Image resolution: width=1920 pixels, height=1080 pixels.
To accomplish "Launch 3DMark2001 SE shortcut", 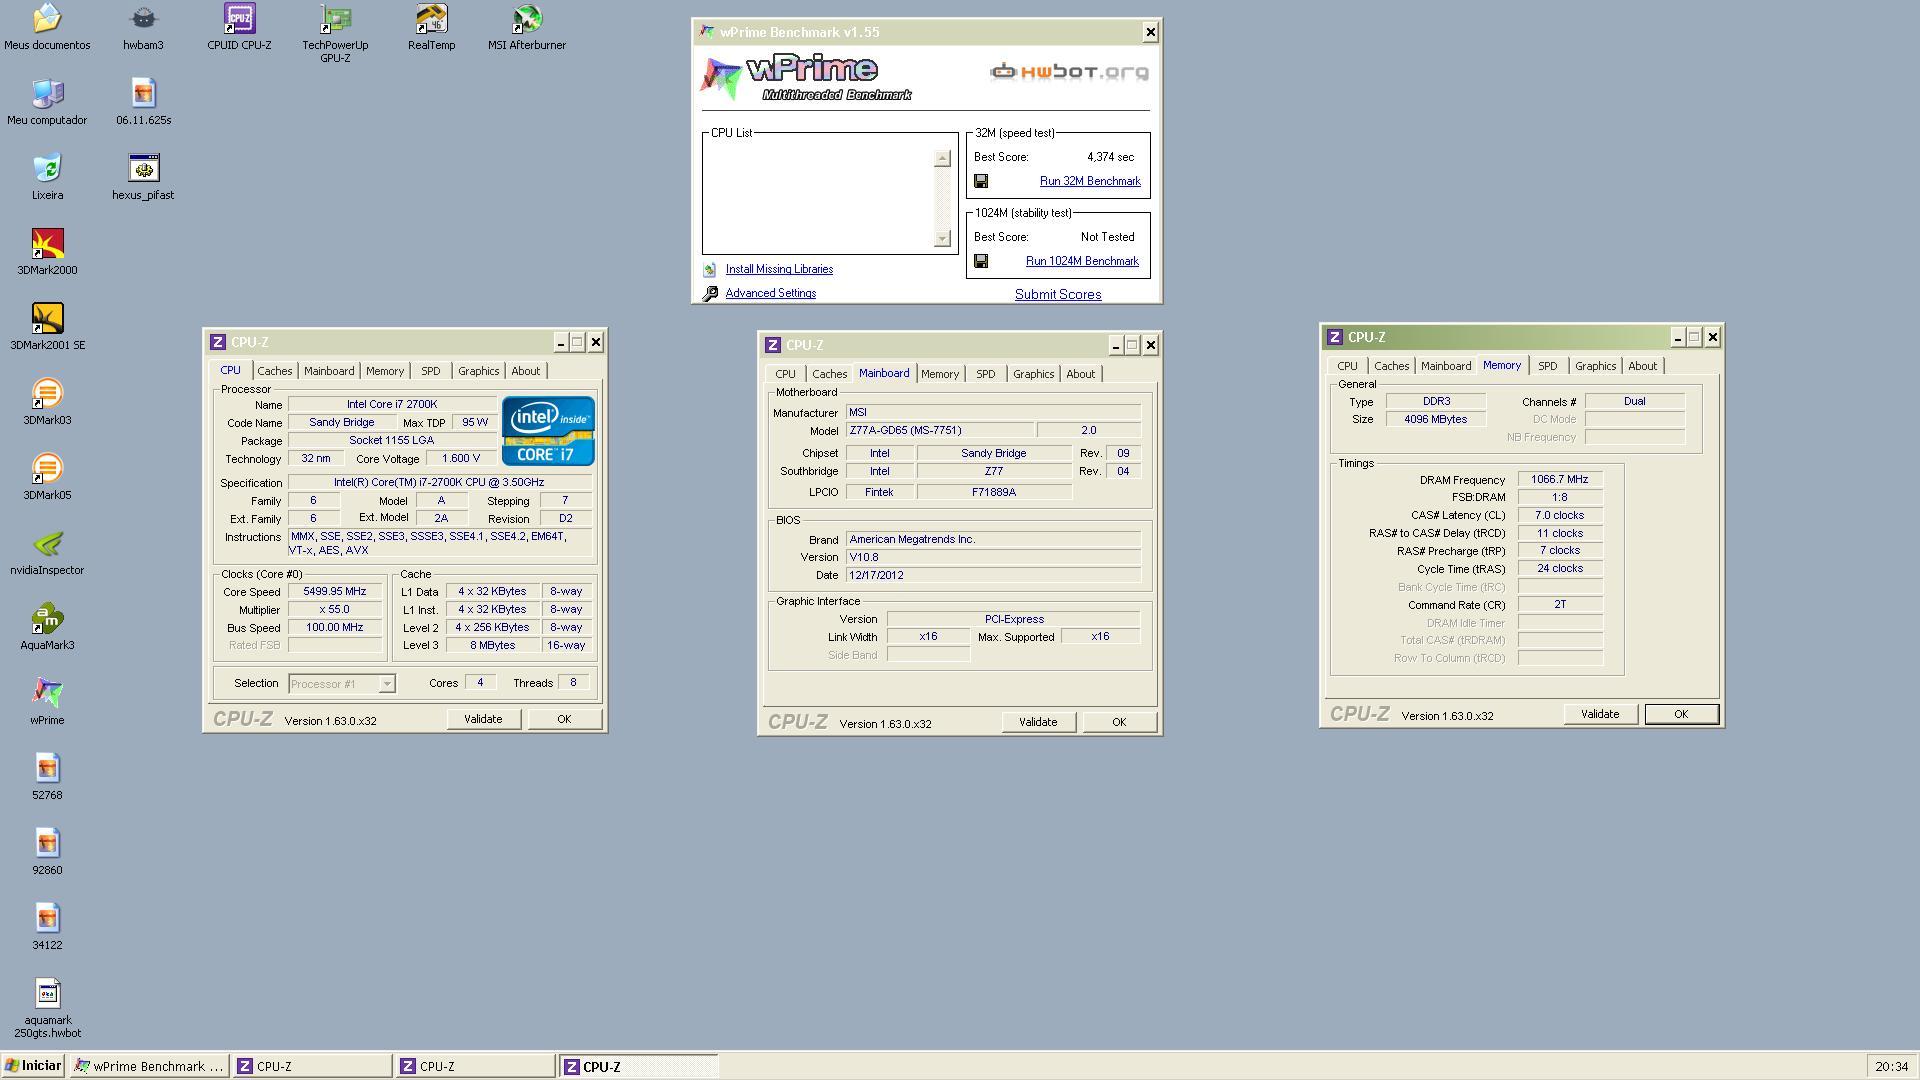I will pyautogui.click(x=47, y=327).
